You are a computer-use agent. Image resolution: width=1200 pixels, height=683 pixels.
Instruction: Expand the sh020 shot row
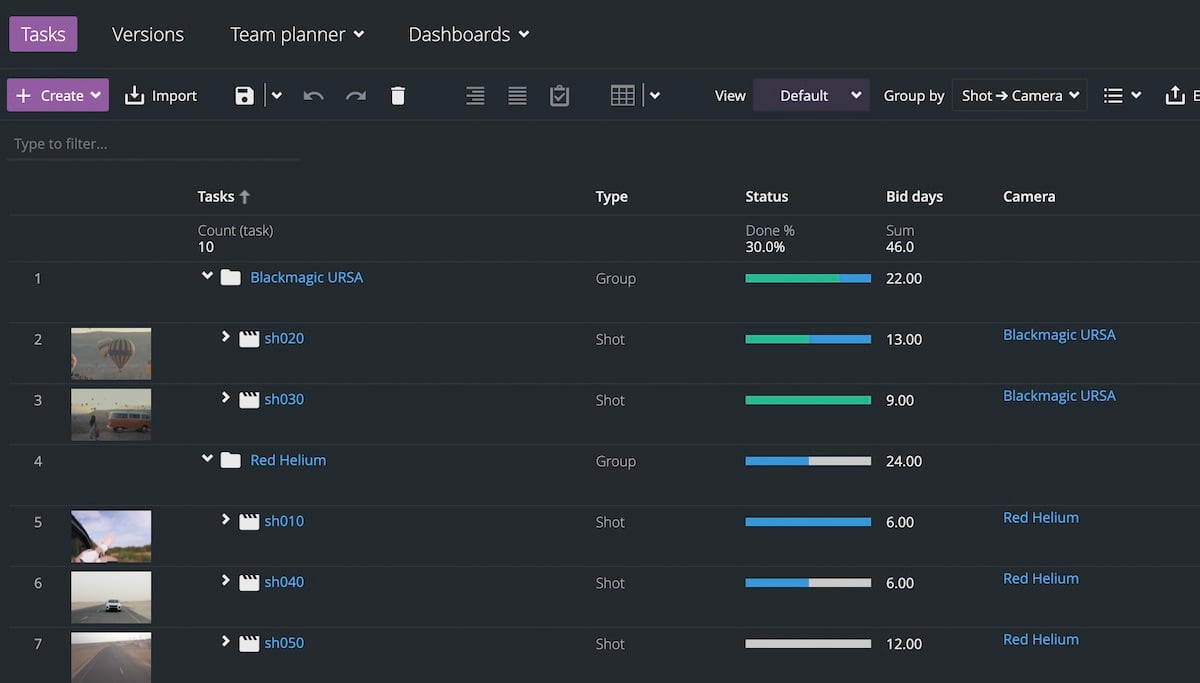[x=226, y=338]
